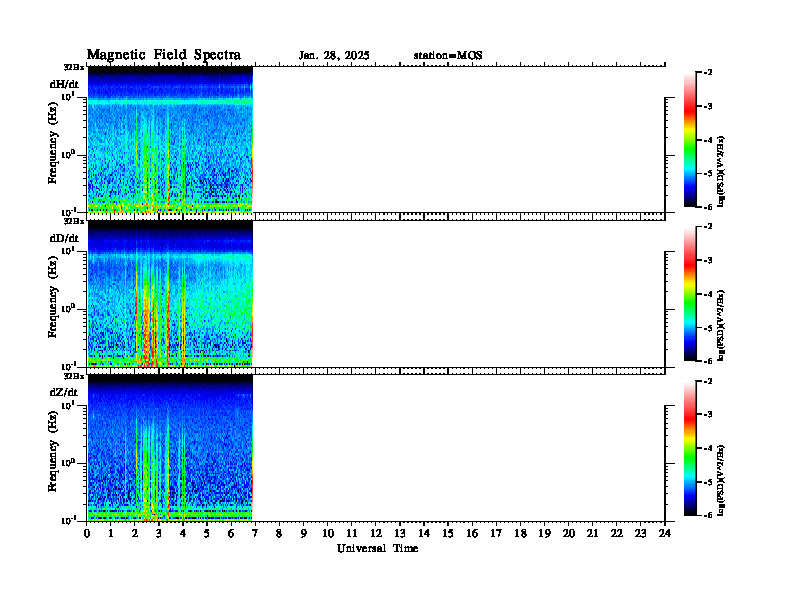Click the "Magnetic Field Spectra" plot title

tap(164, 55)
